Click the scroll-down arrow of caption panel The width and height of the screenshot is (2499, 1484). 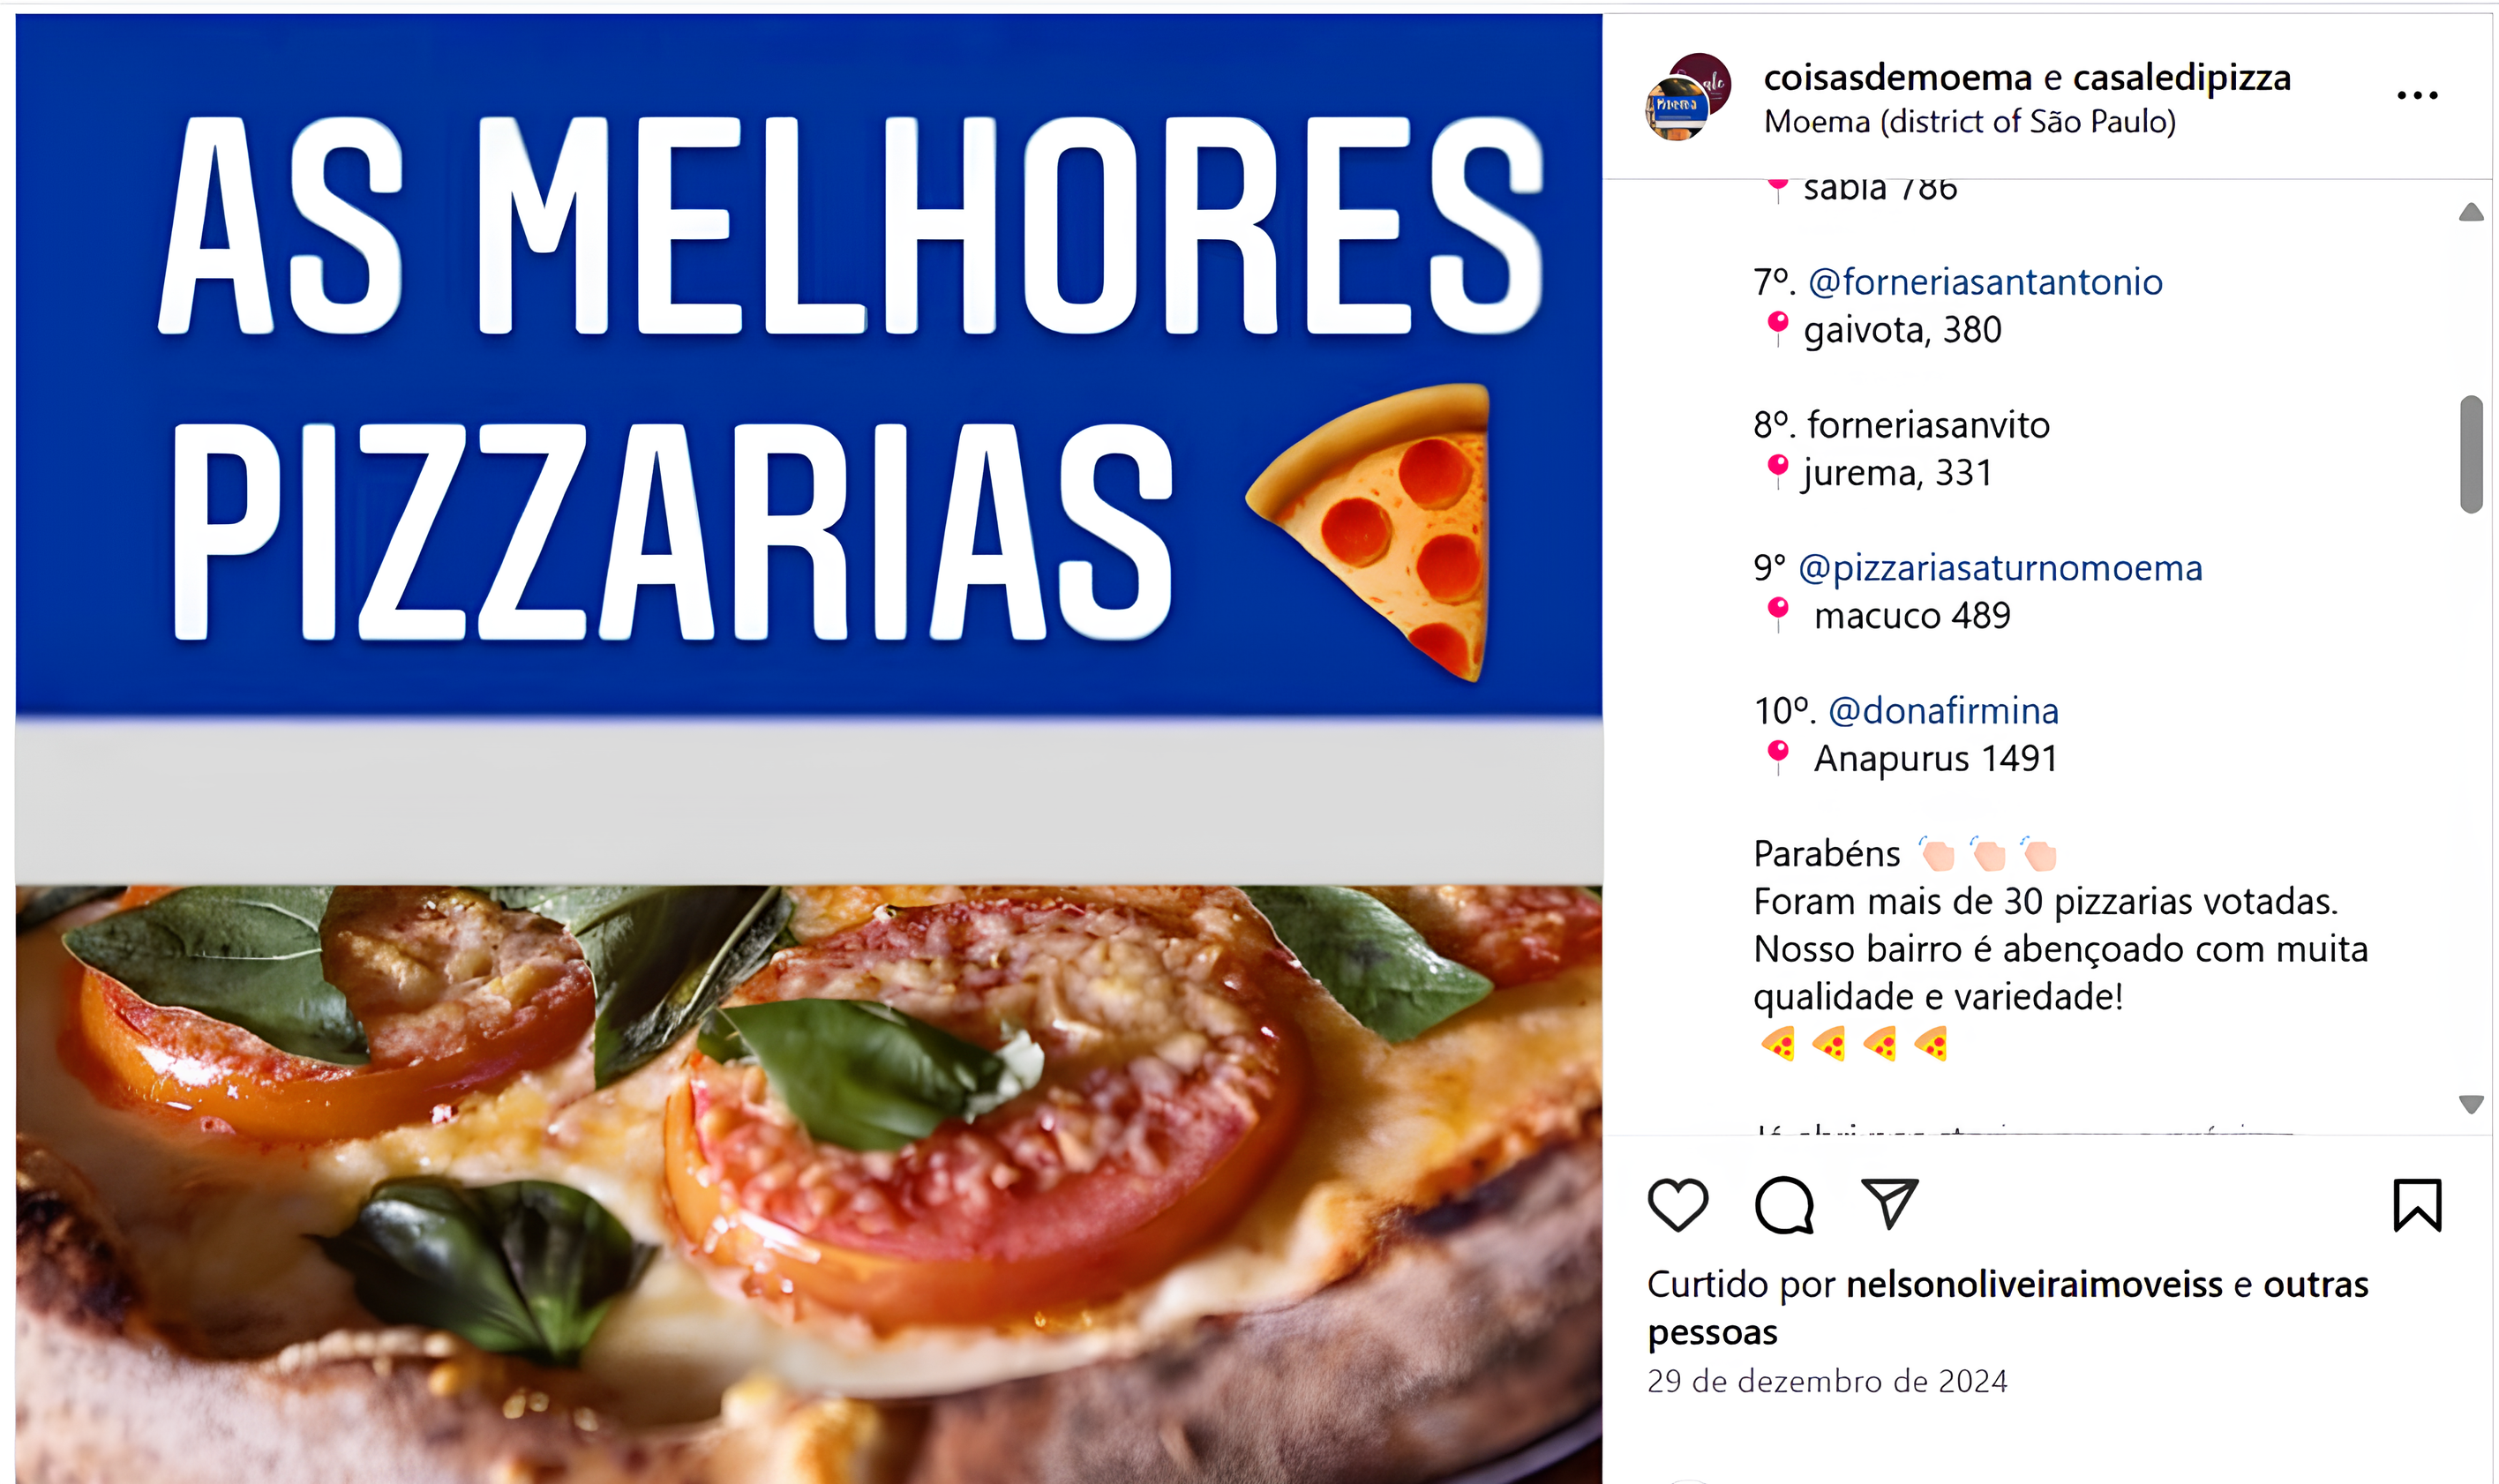[x=2470, y=1104]
